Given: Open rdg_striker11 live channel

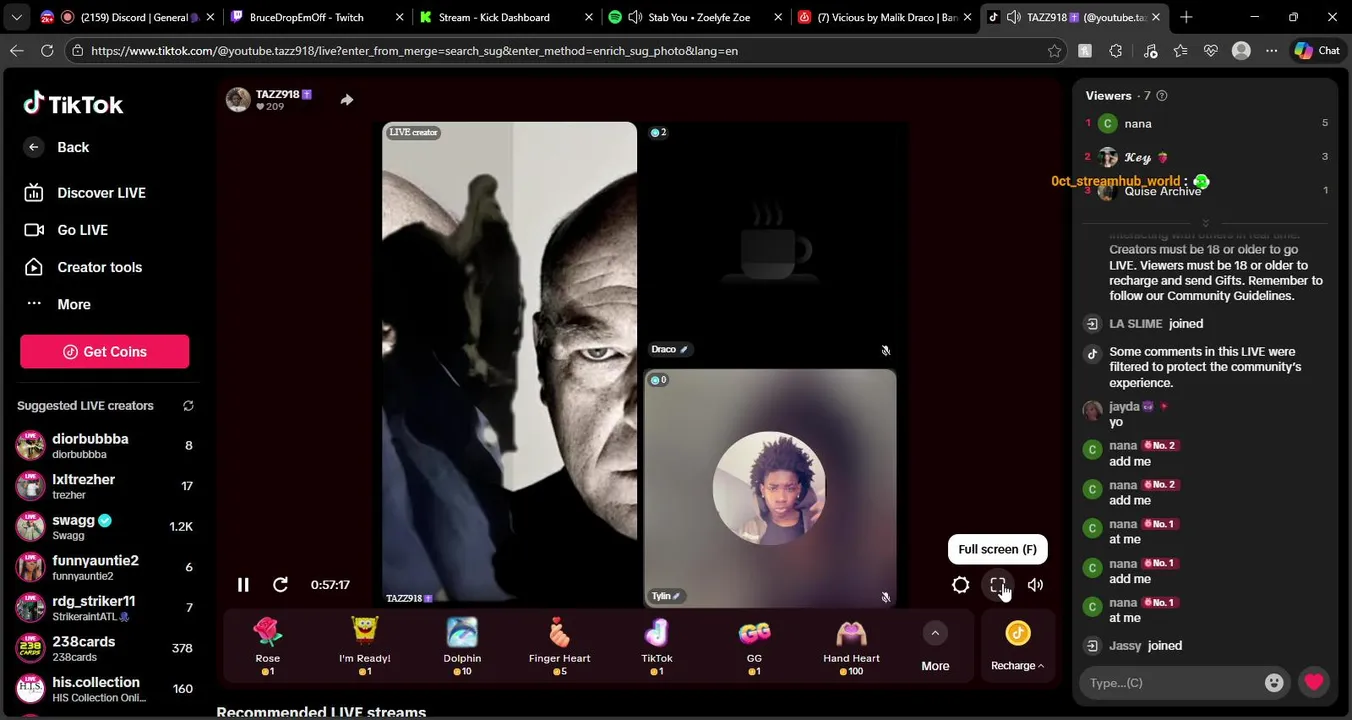Looking at the screenshot, I should click(x=104, y=608).
